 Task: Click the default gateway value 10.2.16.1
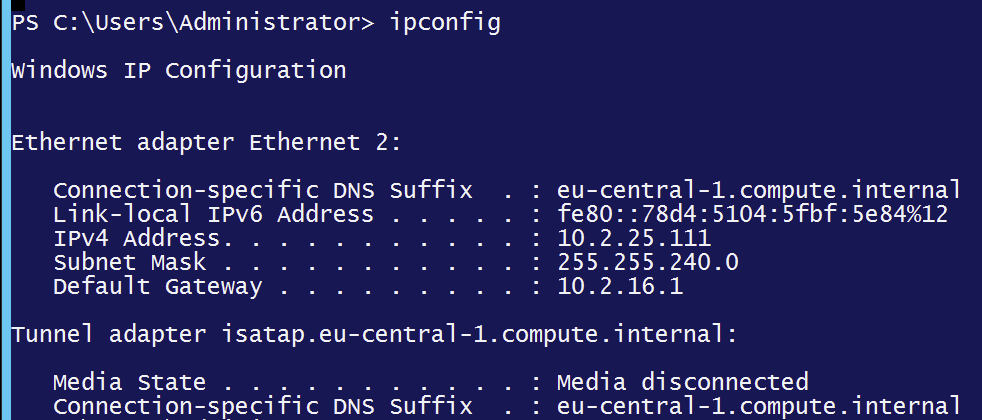point(619,287)
